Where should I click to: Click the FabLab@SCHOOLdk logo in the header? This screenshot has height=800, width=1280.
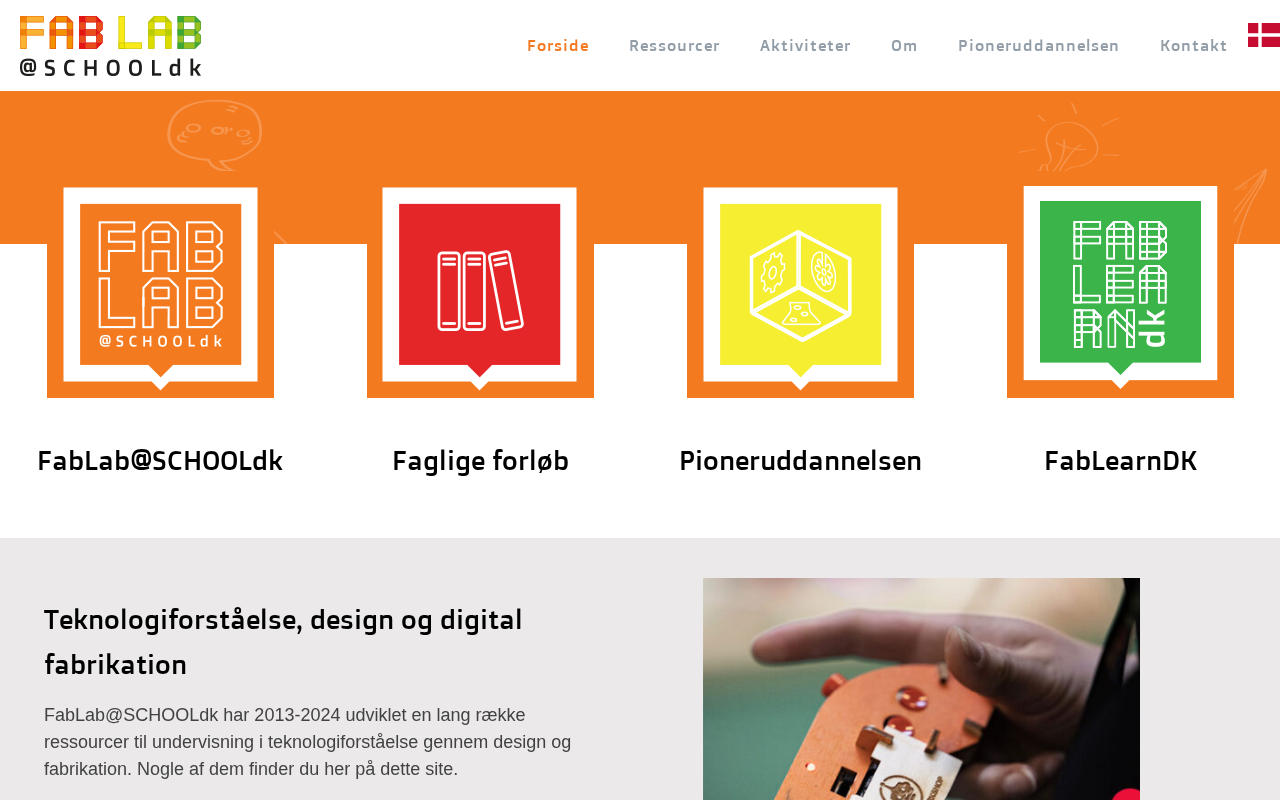pos(110,46)
